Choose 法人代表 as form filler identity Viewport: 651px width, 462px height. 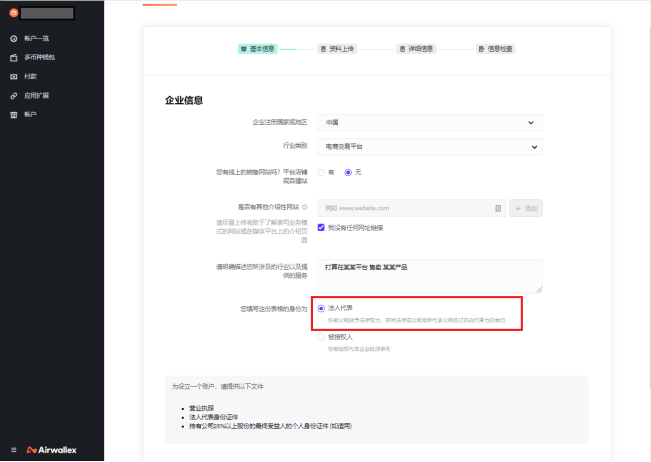point(321,309)
